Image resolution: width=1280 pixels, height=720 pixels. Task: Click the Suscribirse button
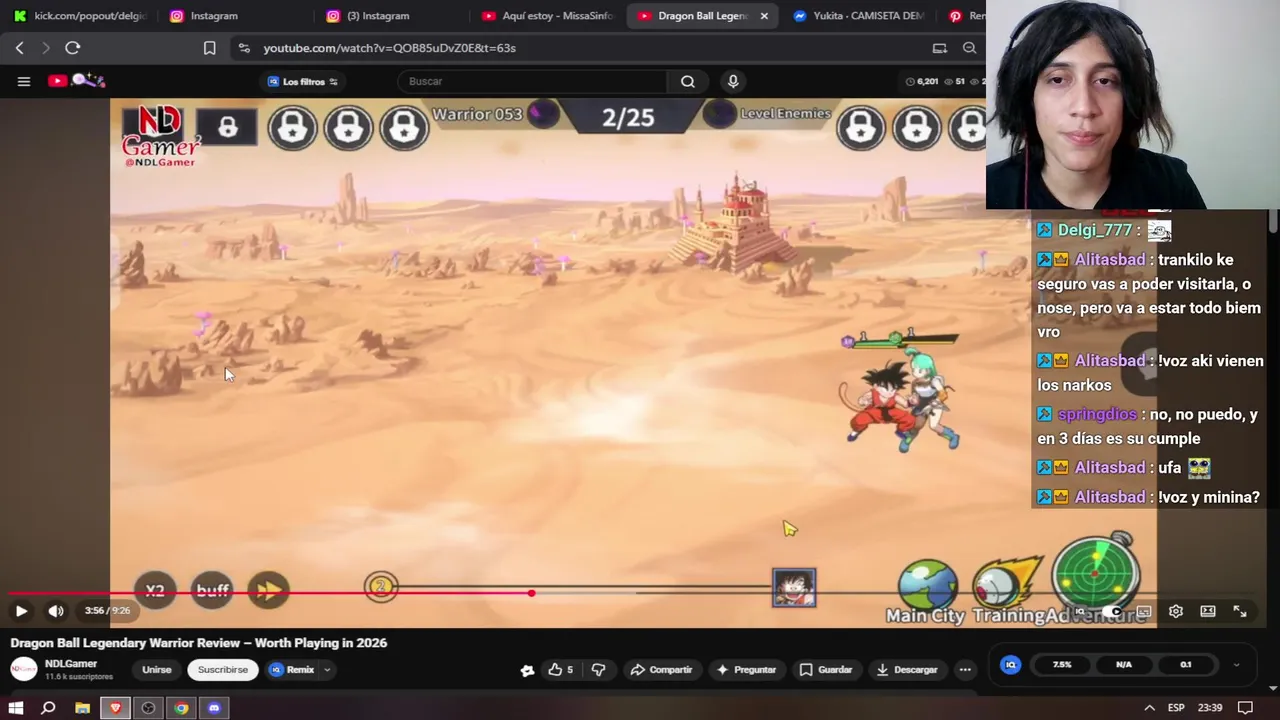pos(222,670)
